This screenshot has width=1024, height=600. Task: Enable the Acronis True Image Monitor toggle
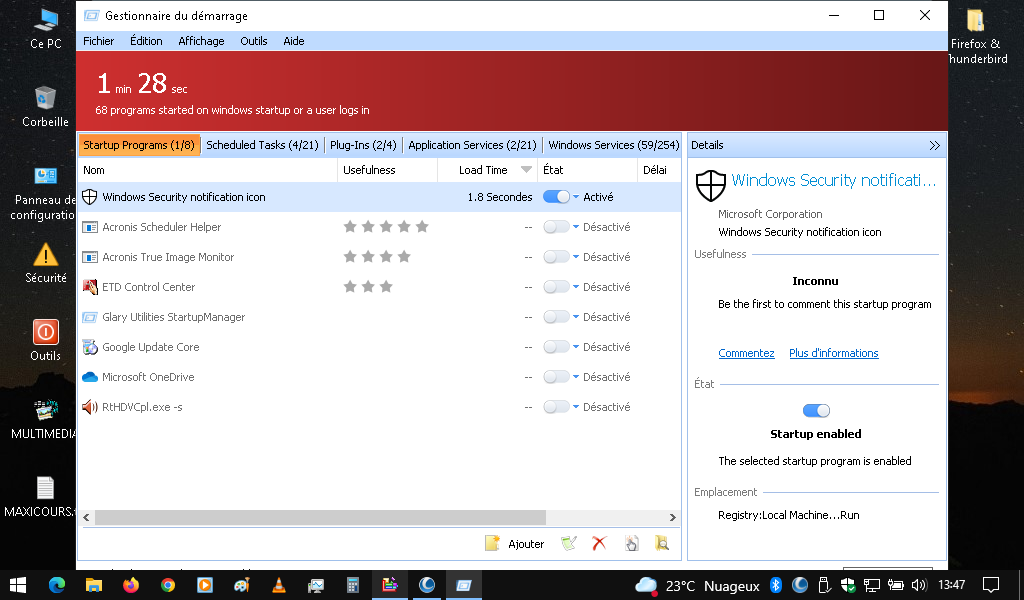[556, 257]
